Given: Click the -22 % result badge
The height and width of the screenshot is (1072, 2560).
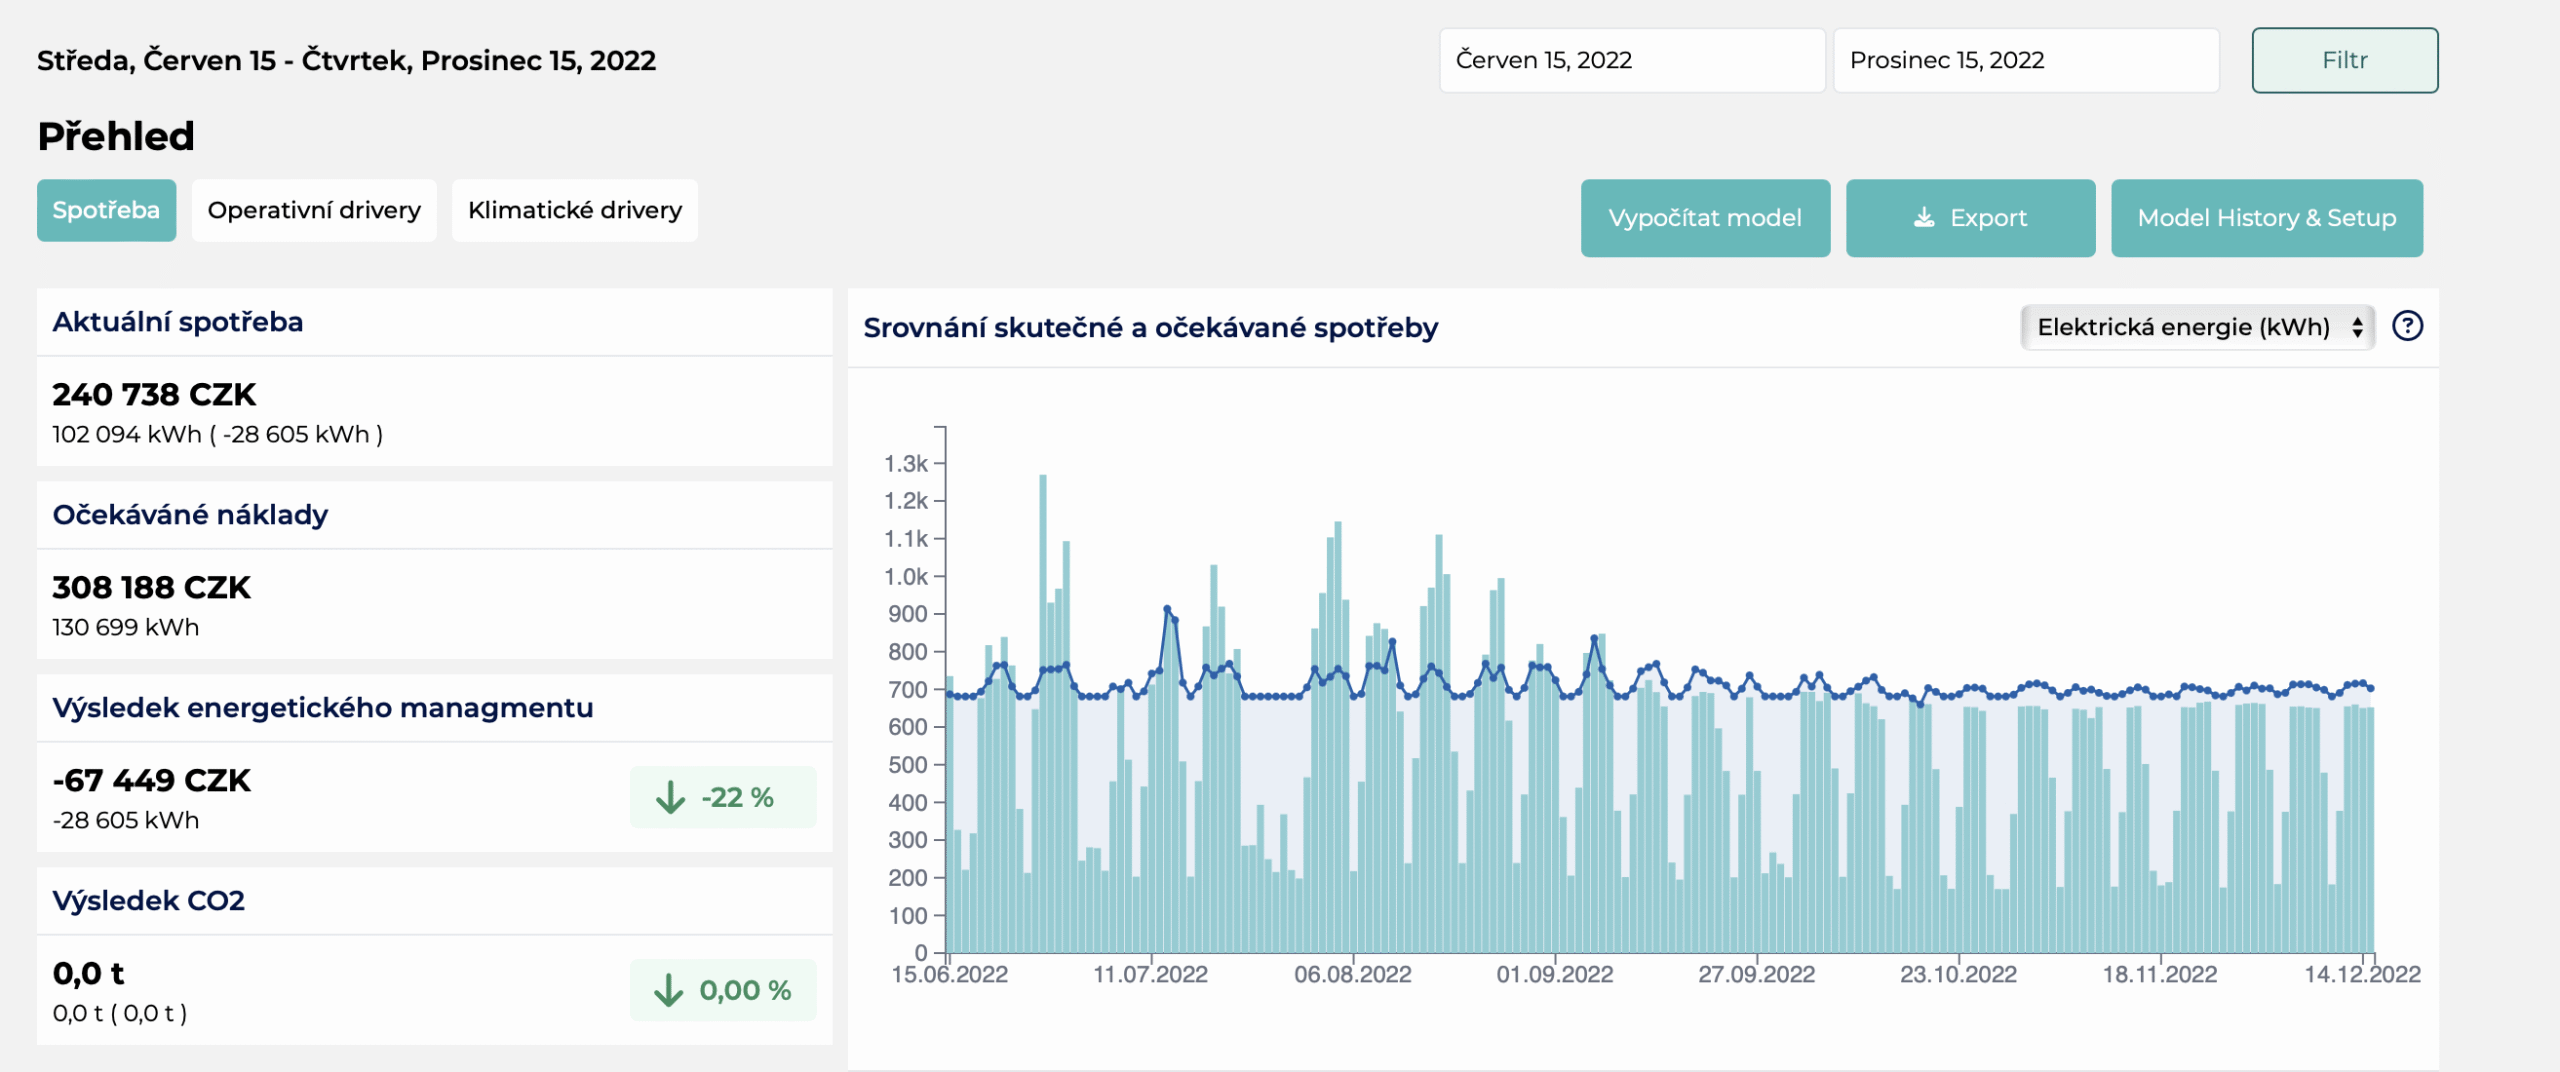Looking at the screenshot, I should point(723,797).
